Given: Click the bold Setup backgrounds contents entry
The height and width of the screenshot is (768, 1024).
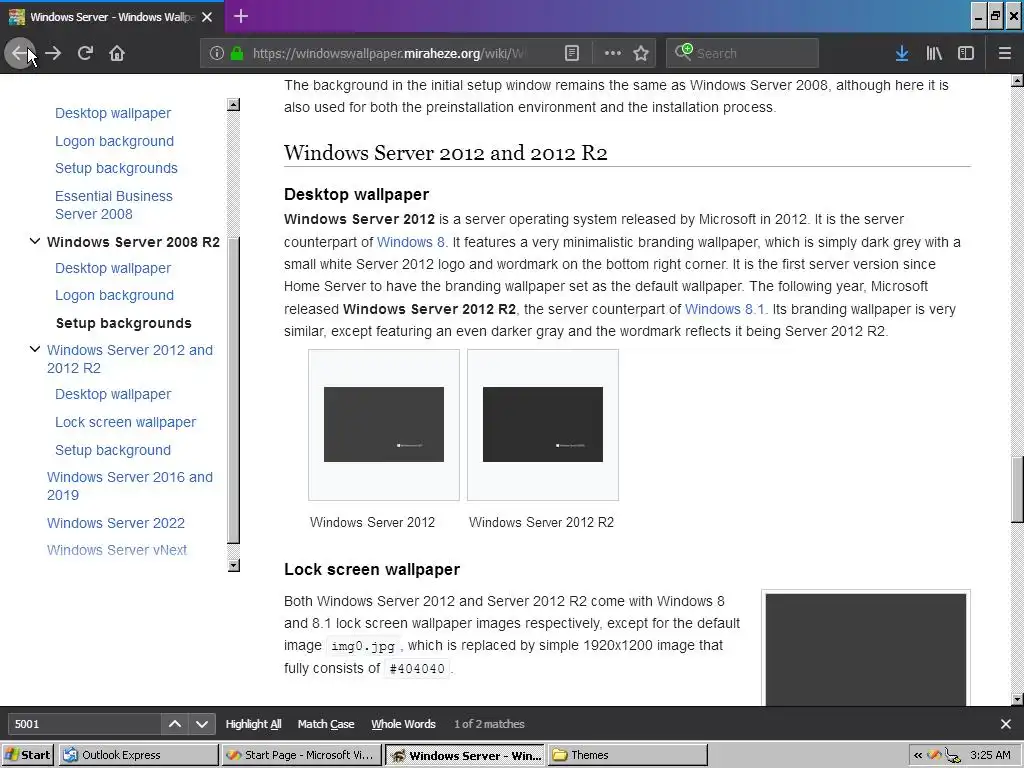Looking at the screenshot, I should (x=123, y=323).
